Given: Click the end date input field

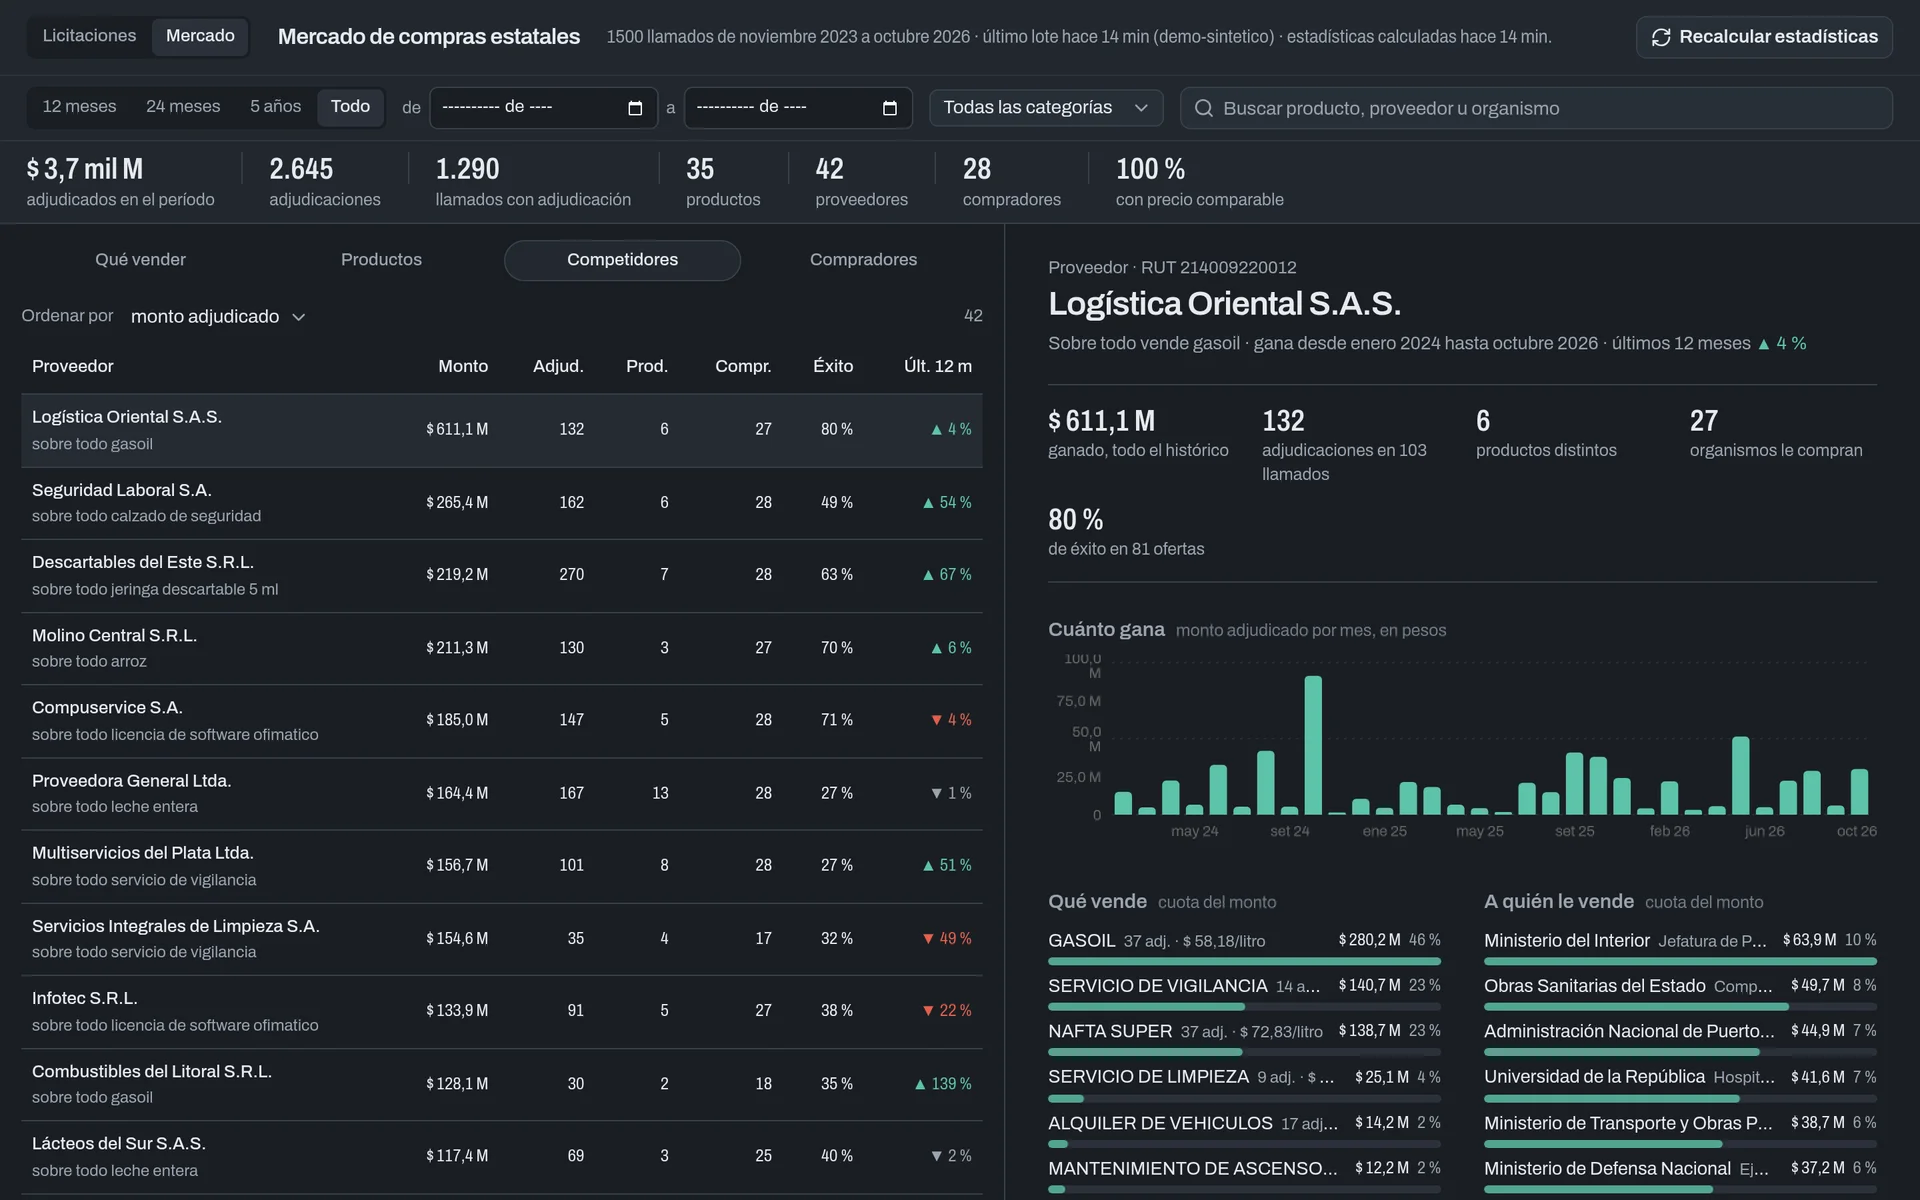Looking at the screenshot, I should coord(798,108).
